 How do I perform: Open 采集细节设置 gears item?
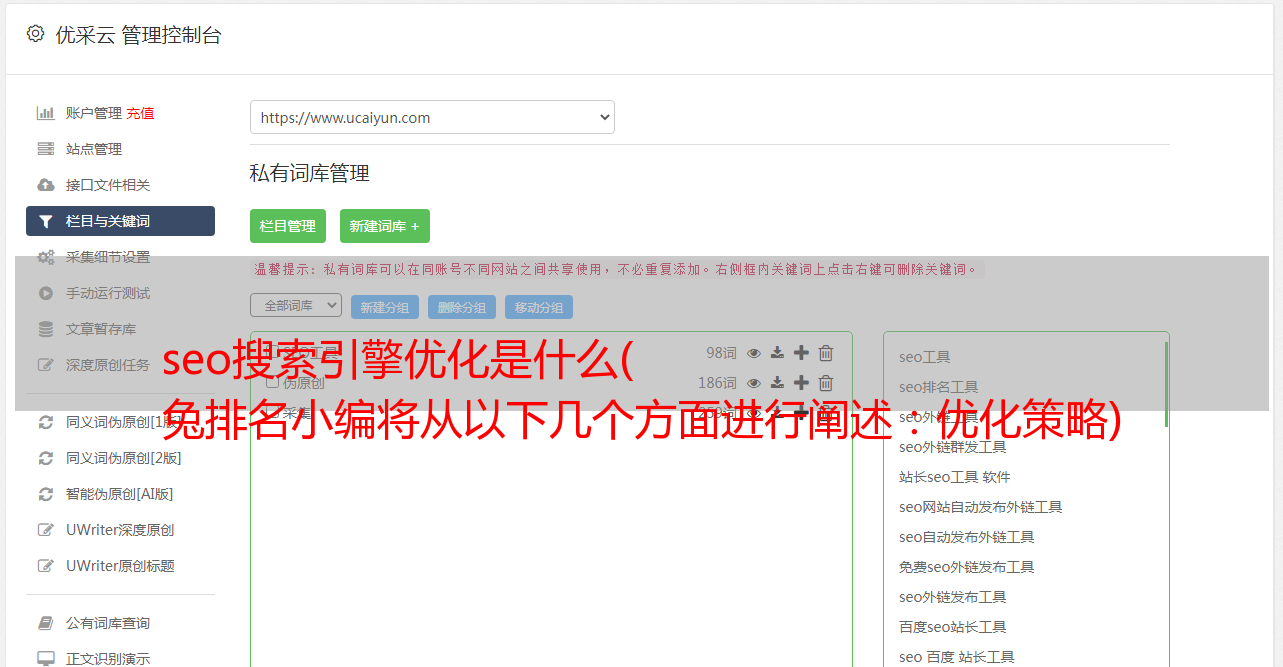pyautogui.click(x=108, y=257)
